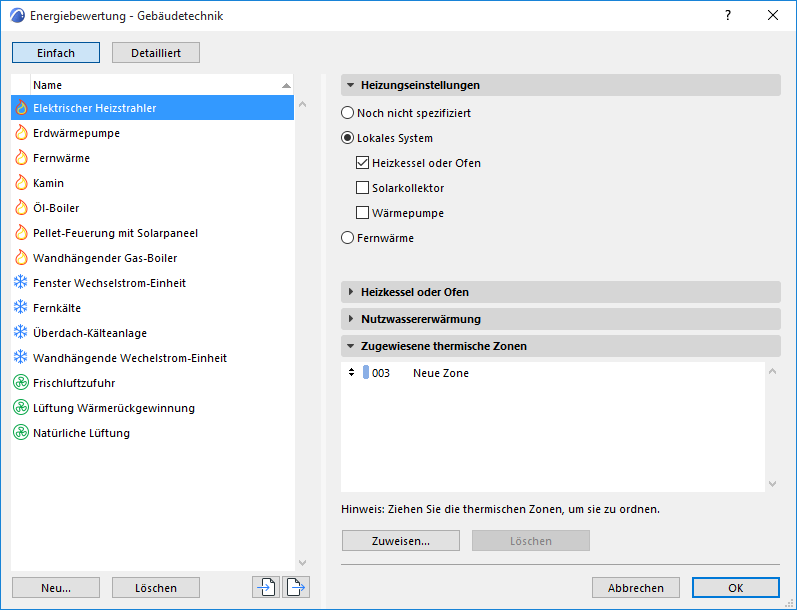797x610 pixels.
Task: Click the import system icon button
Action: 266,587
